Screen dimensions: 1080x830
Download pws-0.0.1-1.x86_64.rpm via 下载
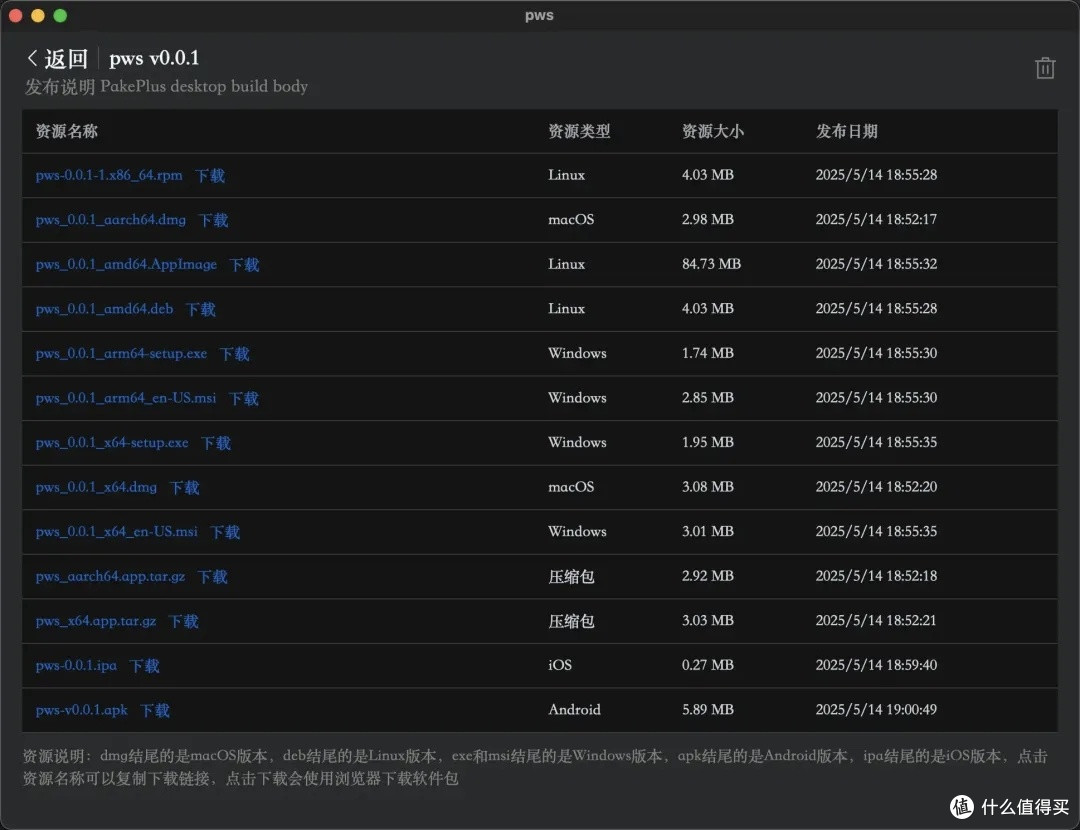click(x=209, y=176)
